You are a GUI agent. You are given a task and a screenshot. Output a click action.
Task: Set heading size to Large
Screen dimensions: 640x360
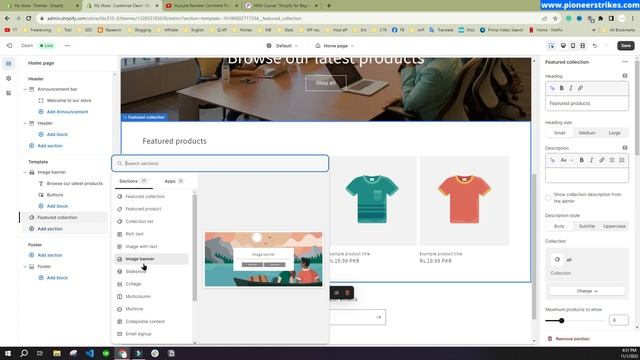[614, 133]
